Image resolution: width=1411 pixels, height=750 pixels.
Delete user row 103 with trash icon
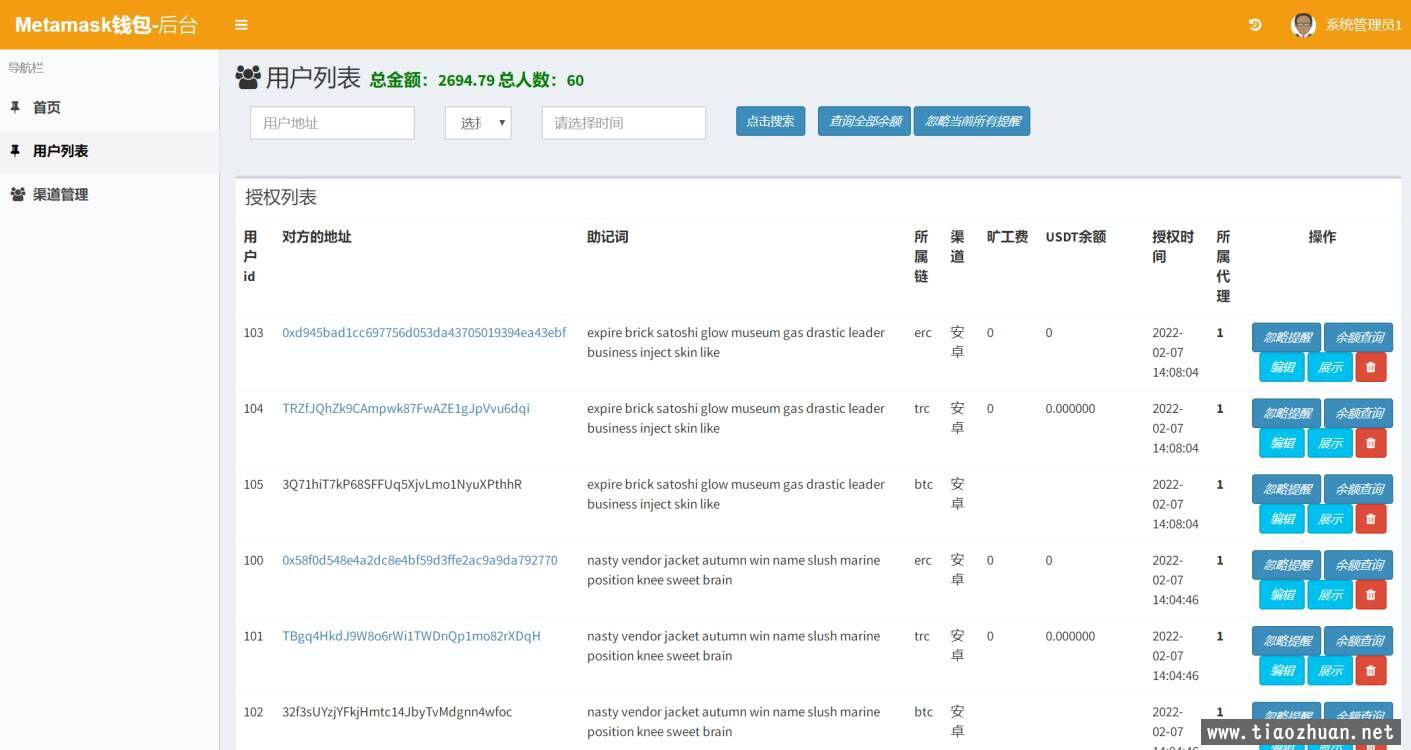[1370, 367]
